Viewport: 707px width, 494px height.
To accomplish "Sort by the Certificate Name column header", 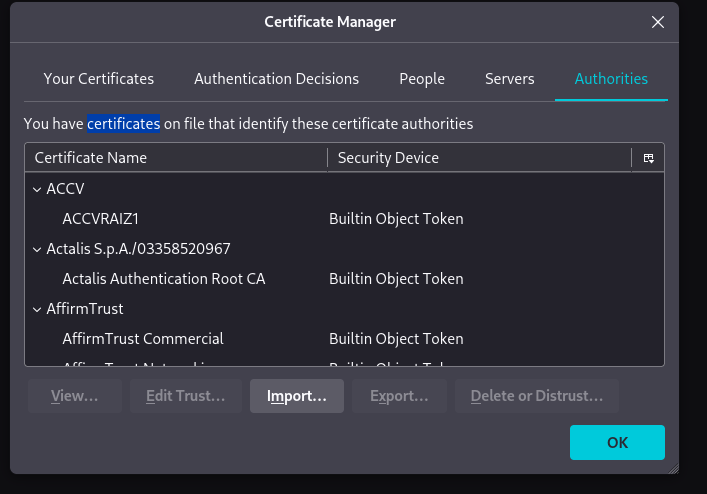I will tap(176, 158).
